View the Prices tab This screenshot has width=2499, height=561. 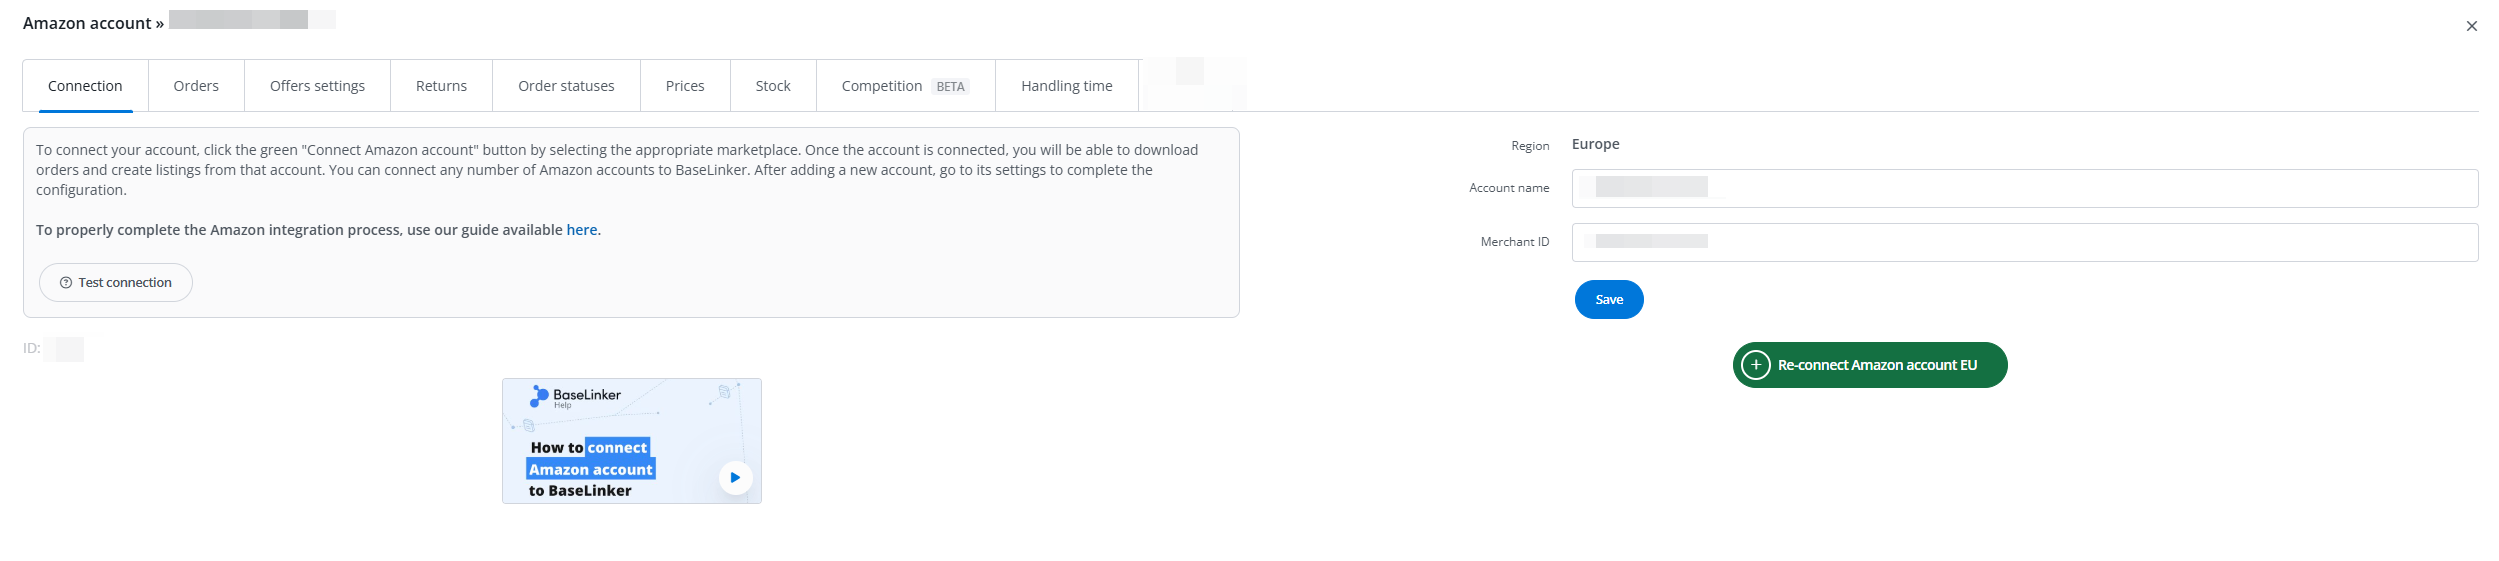[x=685, y=86]
